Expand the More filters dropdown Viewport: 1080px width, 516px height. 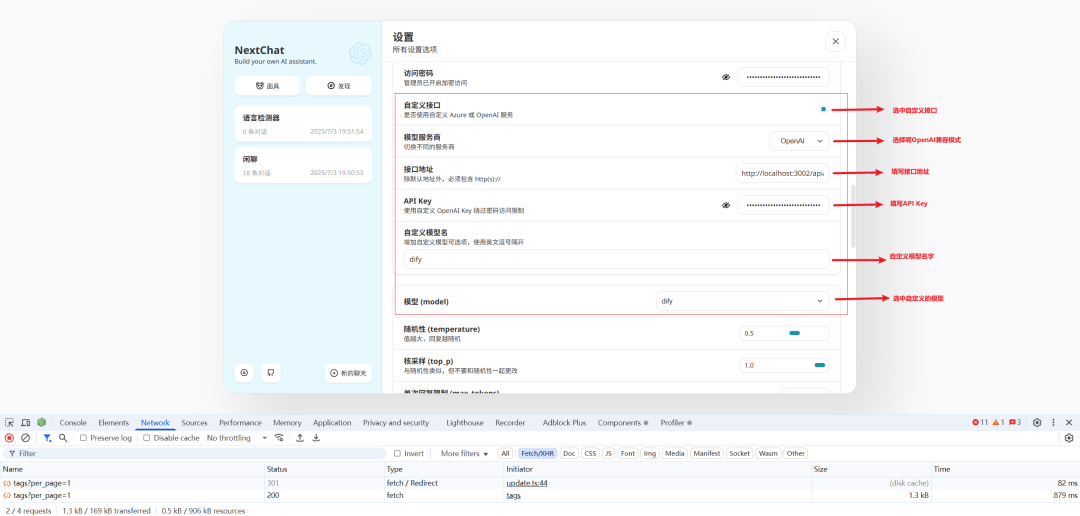tap(464, 453)
